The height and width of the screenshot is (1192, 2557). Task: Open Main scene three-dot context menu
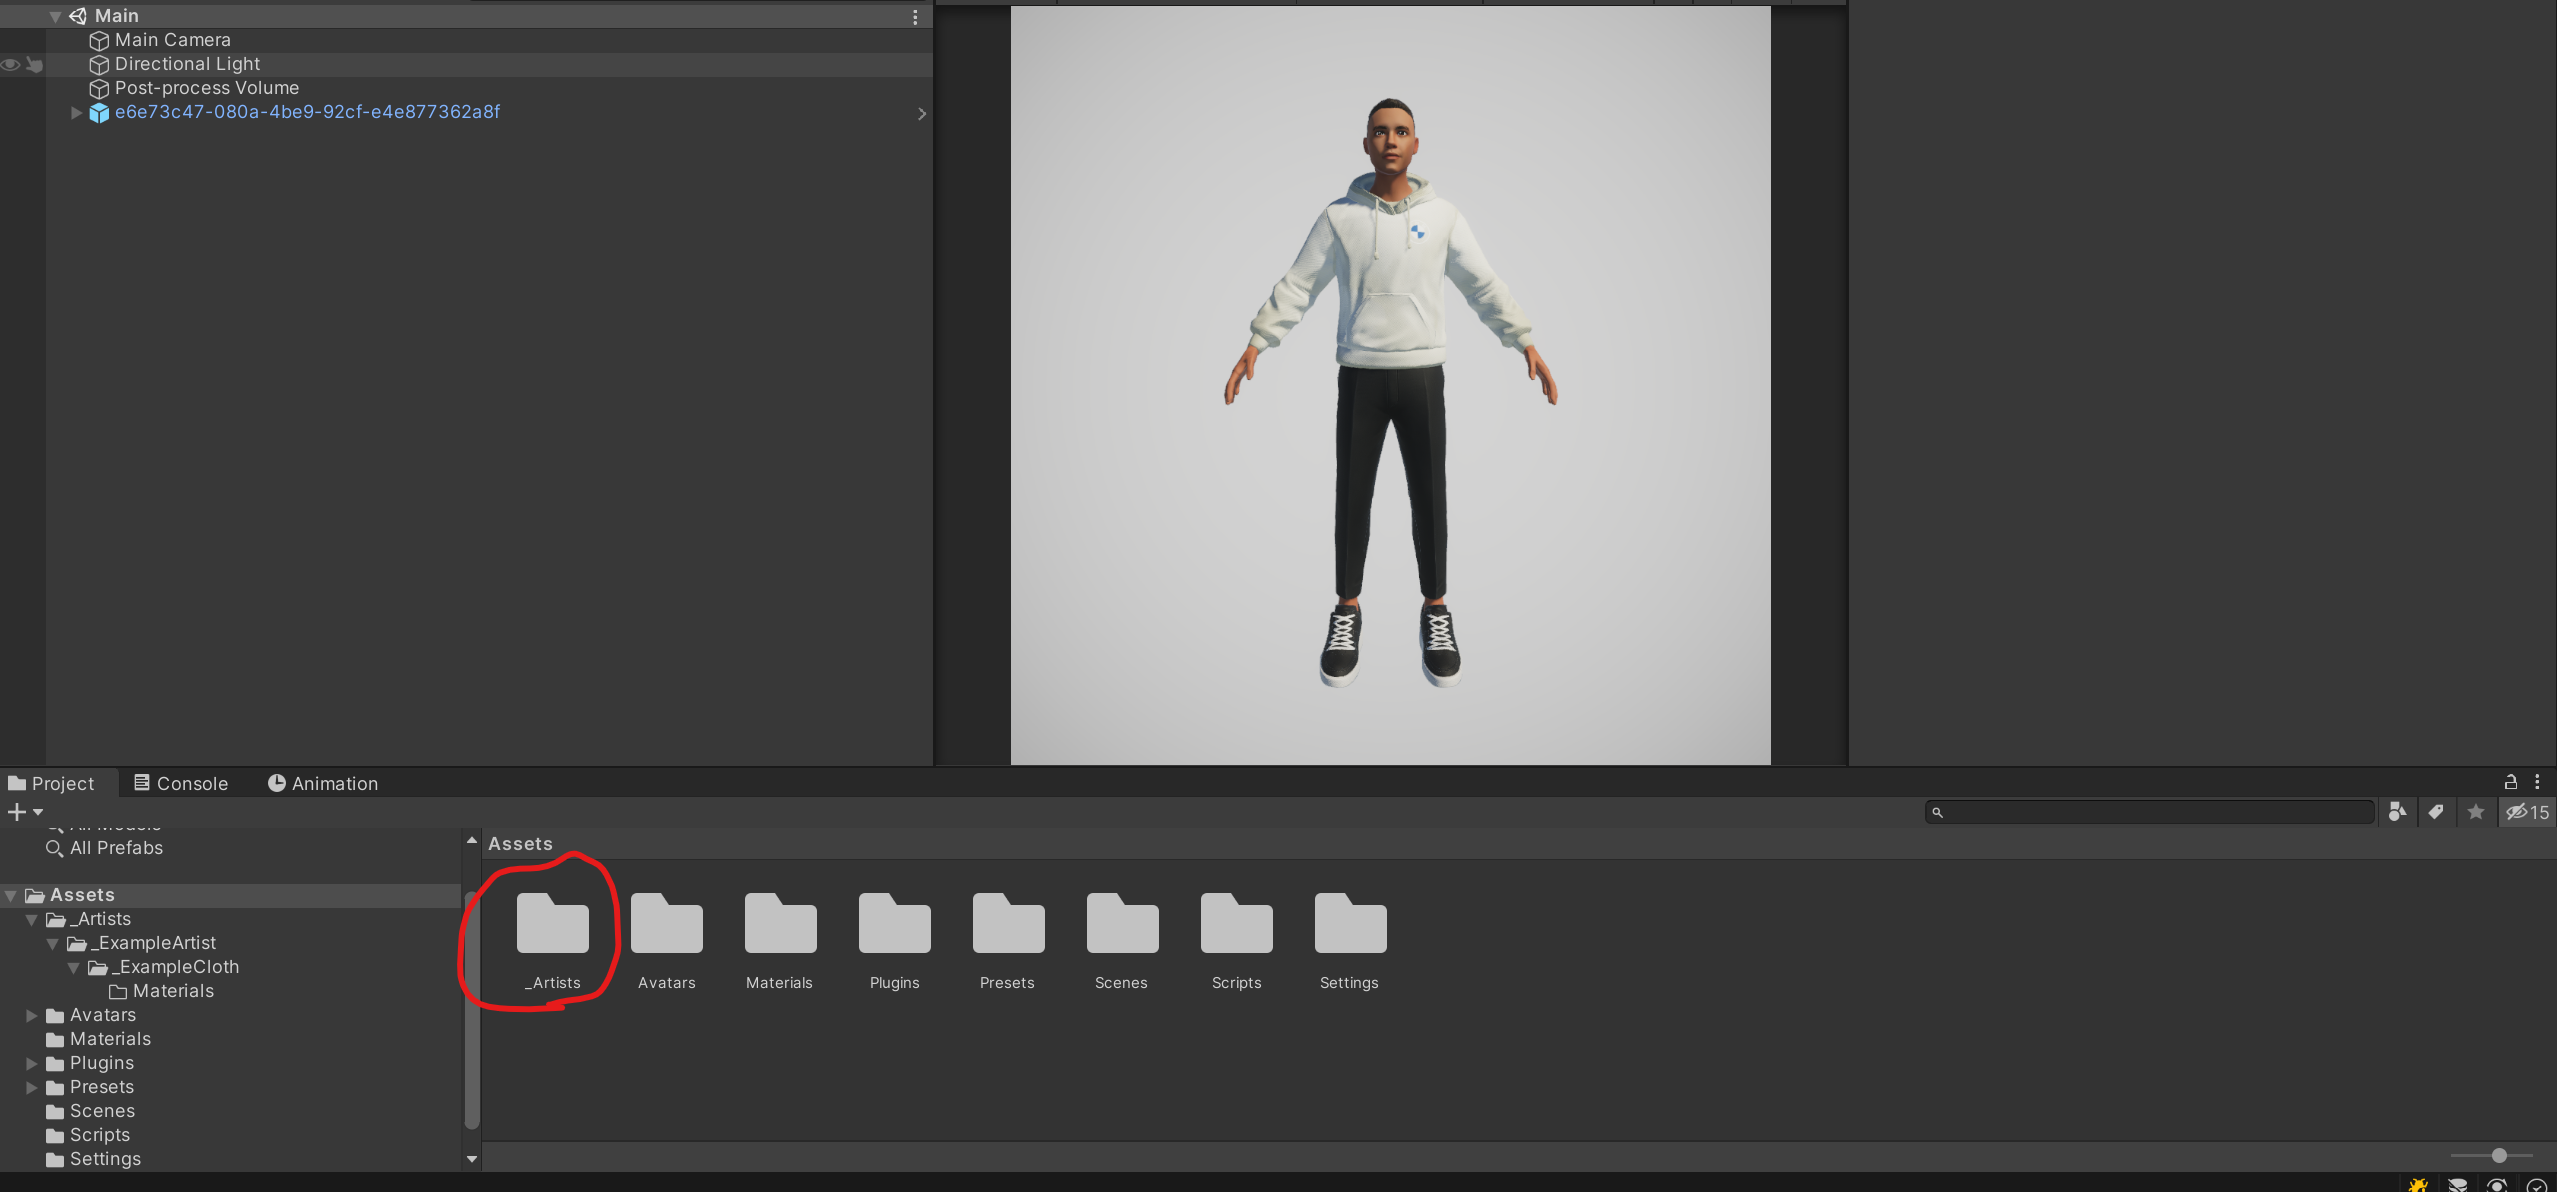pyautogui.click(x=915, y=17)
